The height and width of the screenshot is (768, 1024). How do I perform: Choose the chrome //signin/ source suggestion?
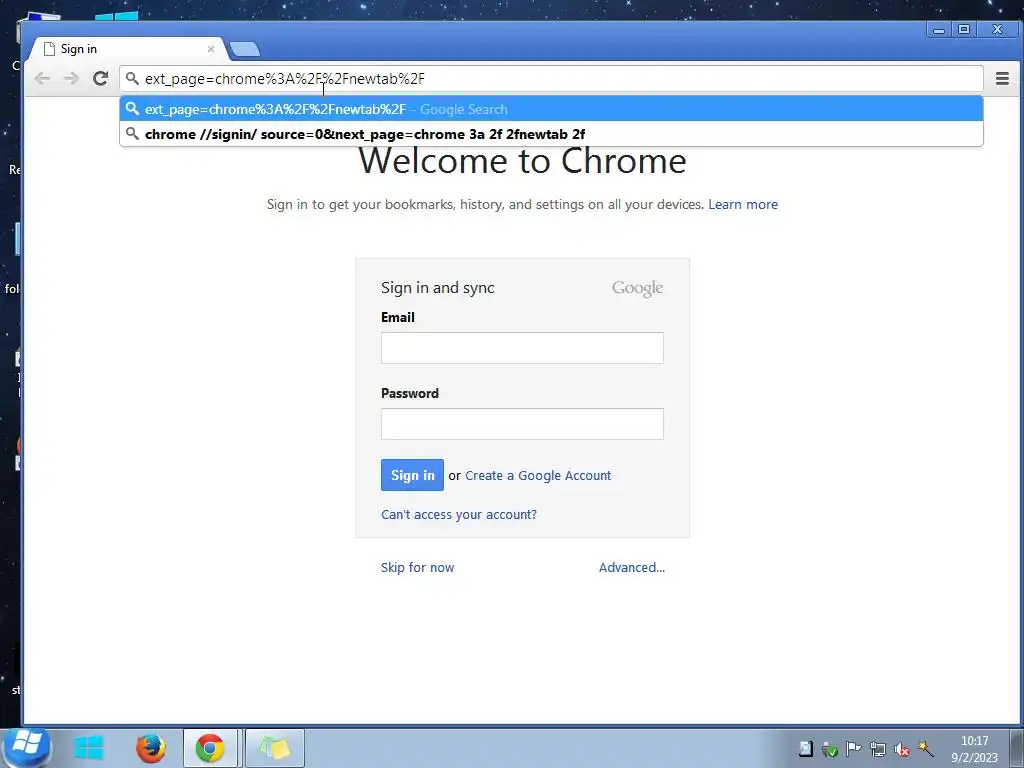[551, 134]
